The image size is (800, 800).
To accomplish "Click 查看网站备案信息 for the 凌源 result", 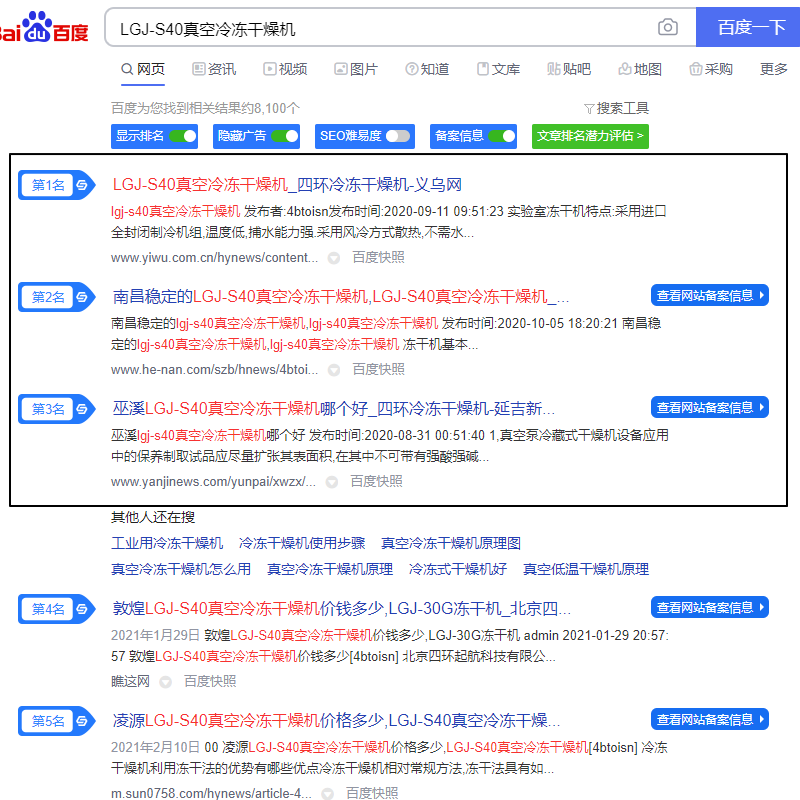I will [x=710, y=720].
